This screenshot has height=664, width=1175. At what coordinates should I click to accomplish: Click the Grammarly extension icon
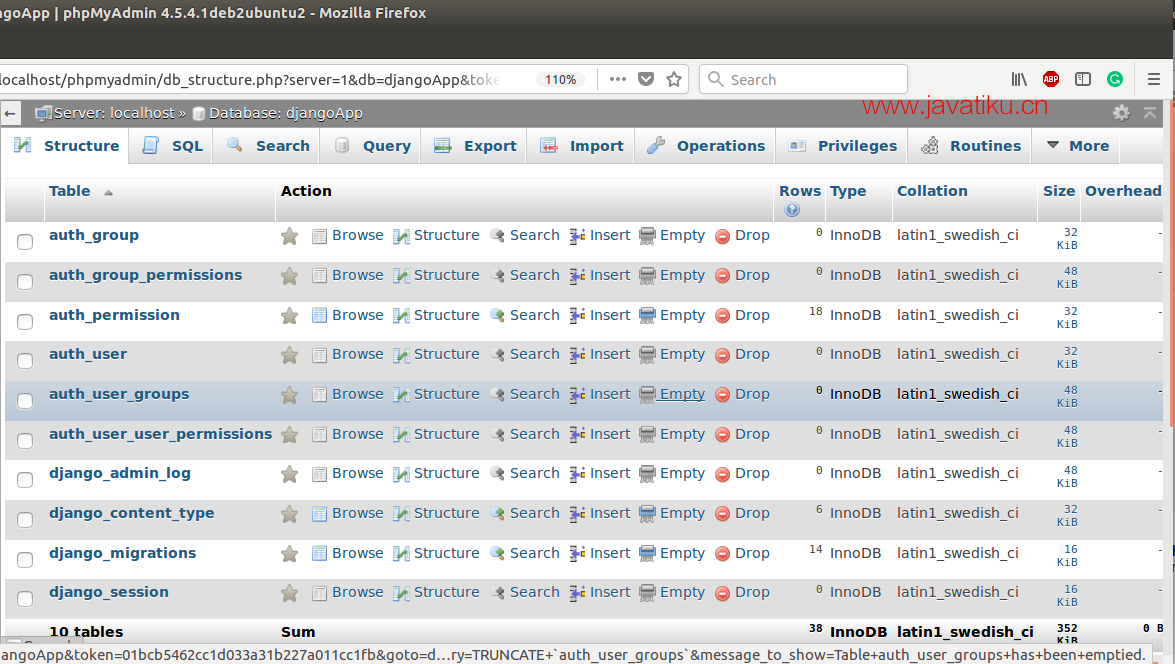click(1115, 79)
